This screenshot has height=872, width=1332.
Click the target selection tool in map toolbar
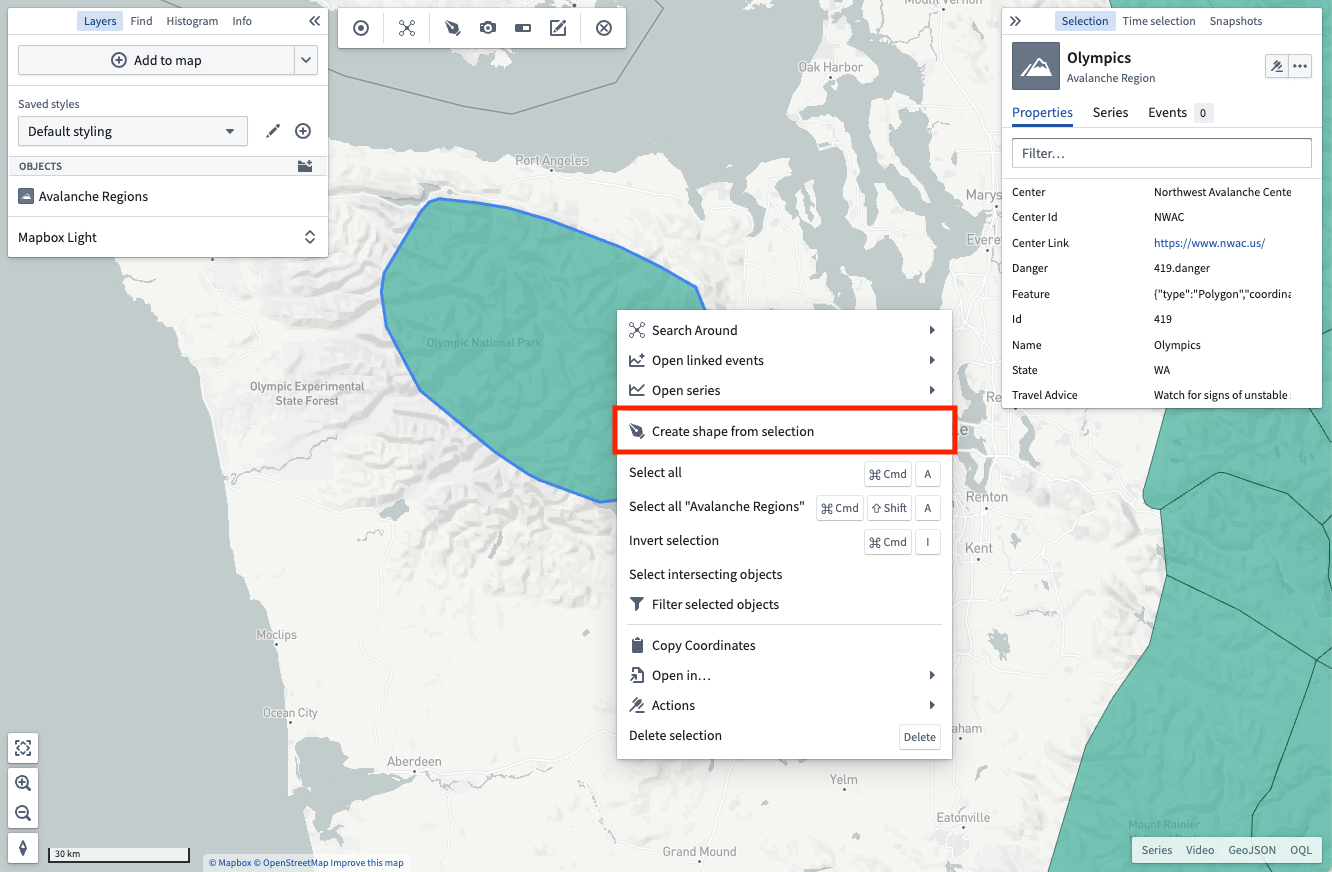[361, 28]
